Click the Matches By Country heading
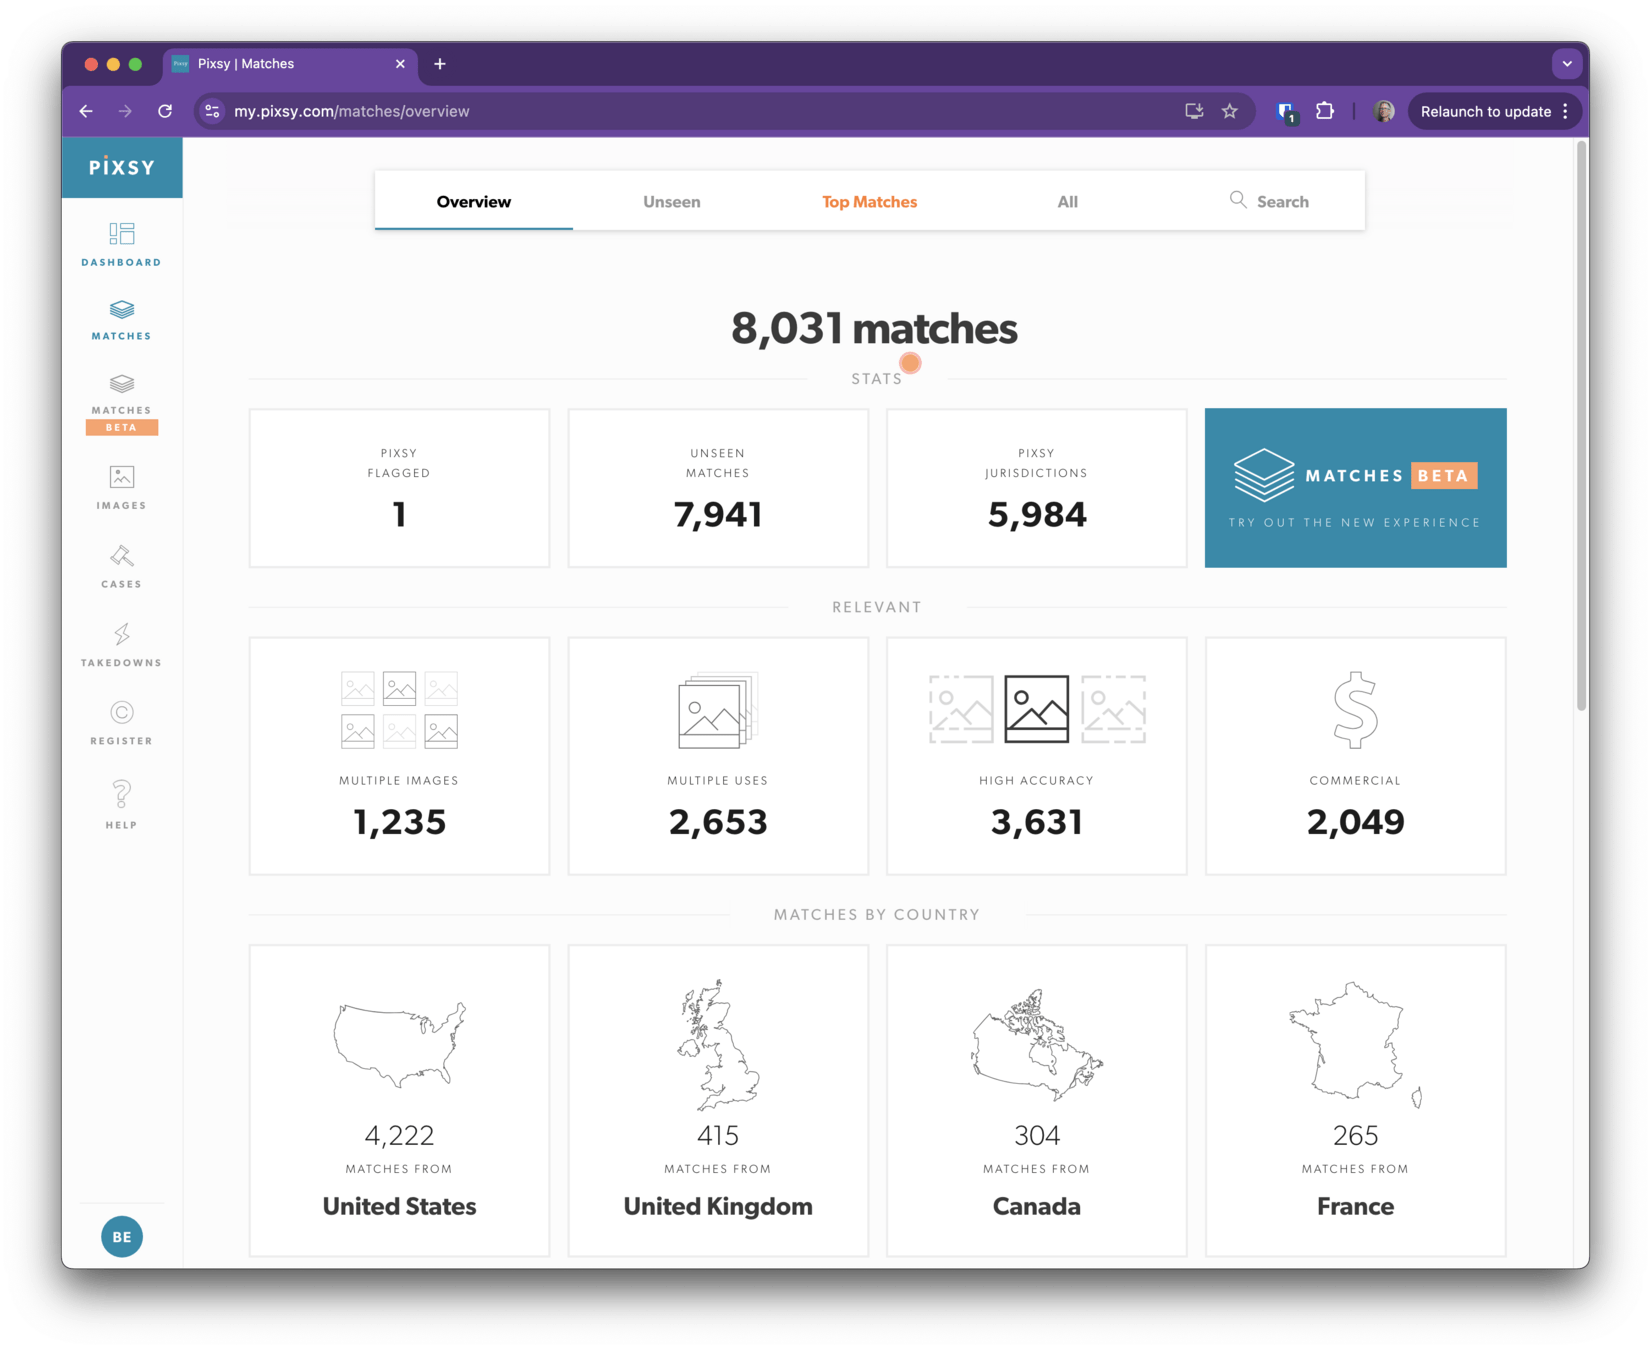The height and width of the screenshot is (1350, 1651). click(877, 914)
